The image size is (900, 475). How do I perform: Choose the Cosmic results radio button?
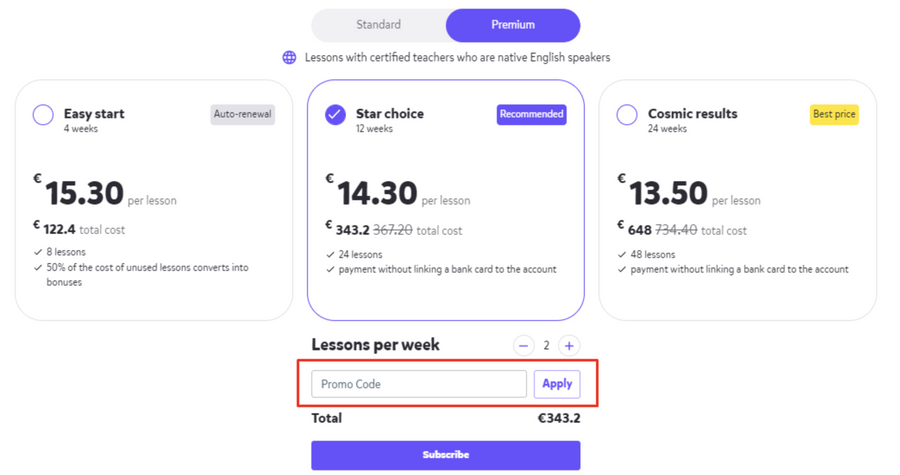point(627,115)
